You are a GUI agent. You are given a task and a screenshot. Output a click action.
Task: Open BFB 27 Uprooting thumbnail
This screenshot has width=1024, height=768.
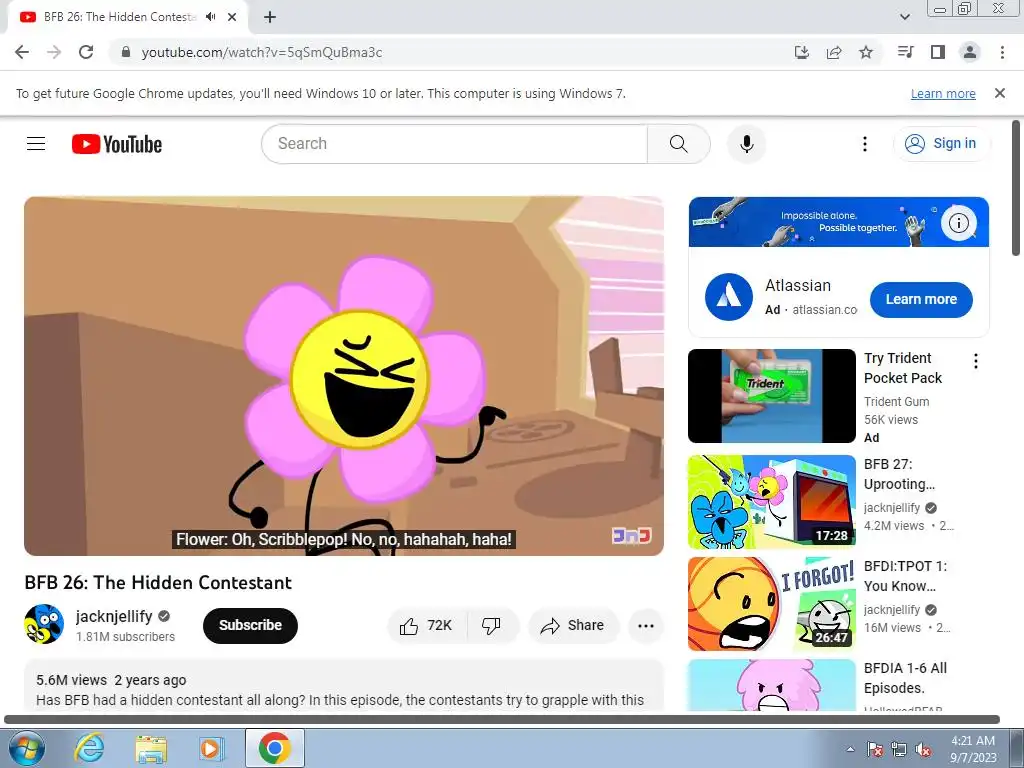771,502
